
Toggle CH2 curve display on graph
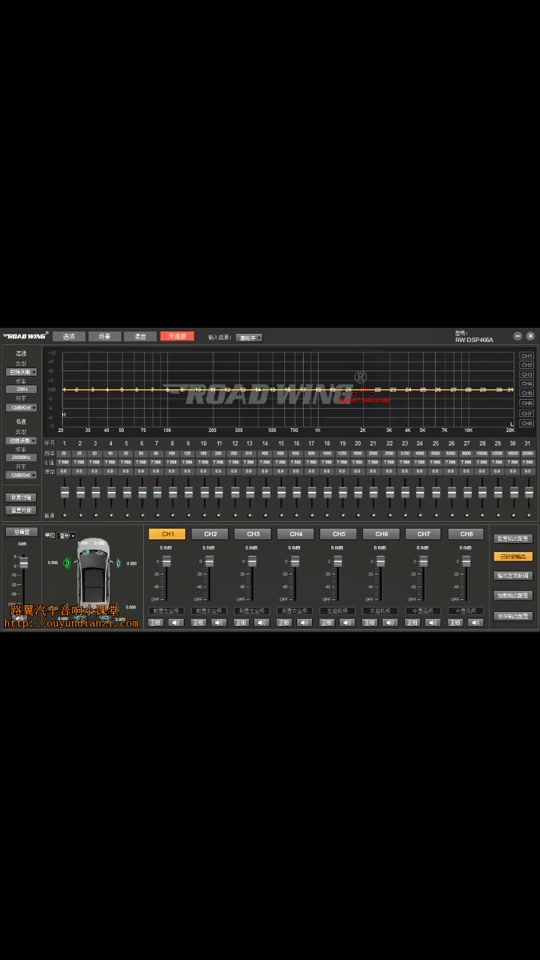(527, 365)
